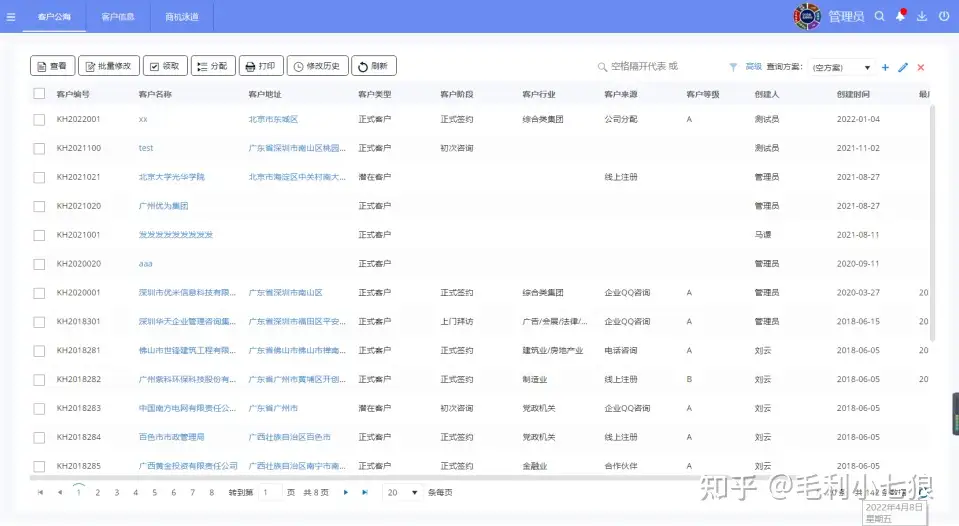Open customer link 广州优为集团
959x526 pixels.
[163, 206]
